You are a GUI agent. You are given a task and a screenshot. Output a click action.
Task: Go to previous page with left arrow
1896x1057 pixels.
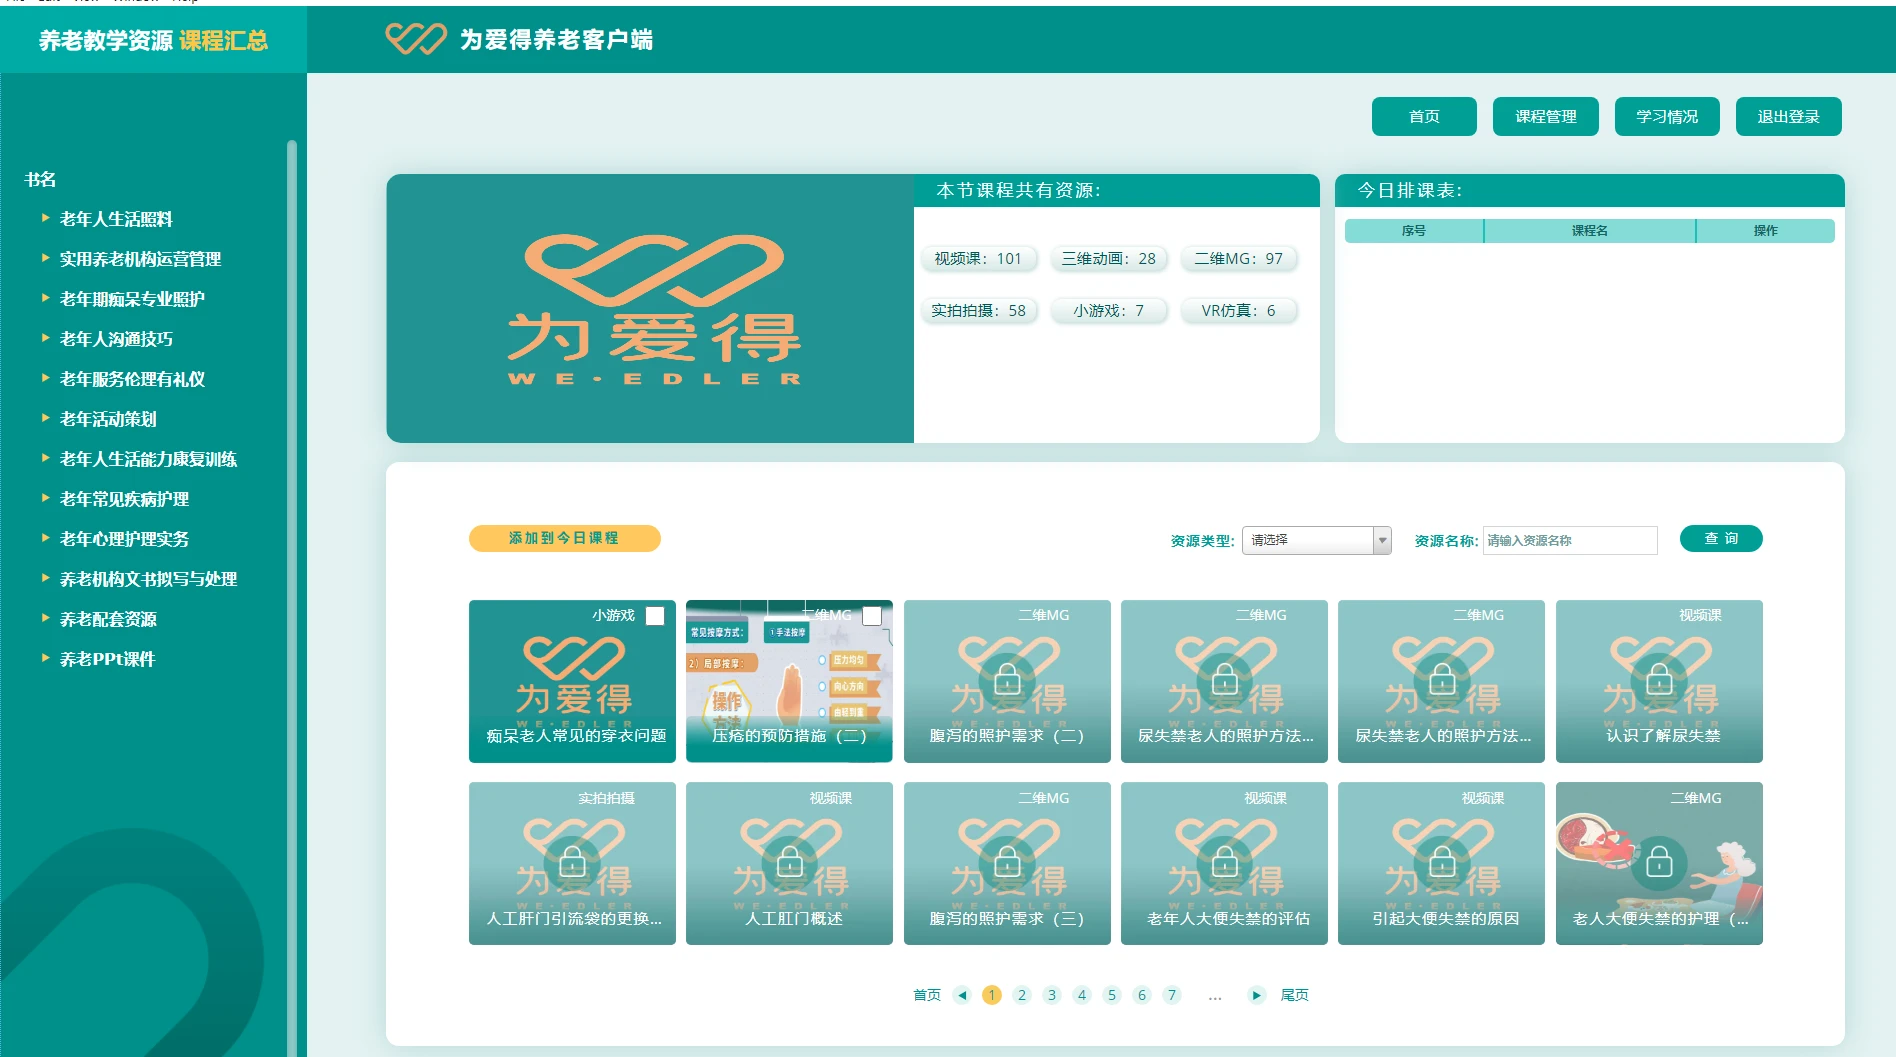click(x=962, y=995)
